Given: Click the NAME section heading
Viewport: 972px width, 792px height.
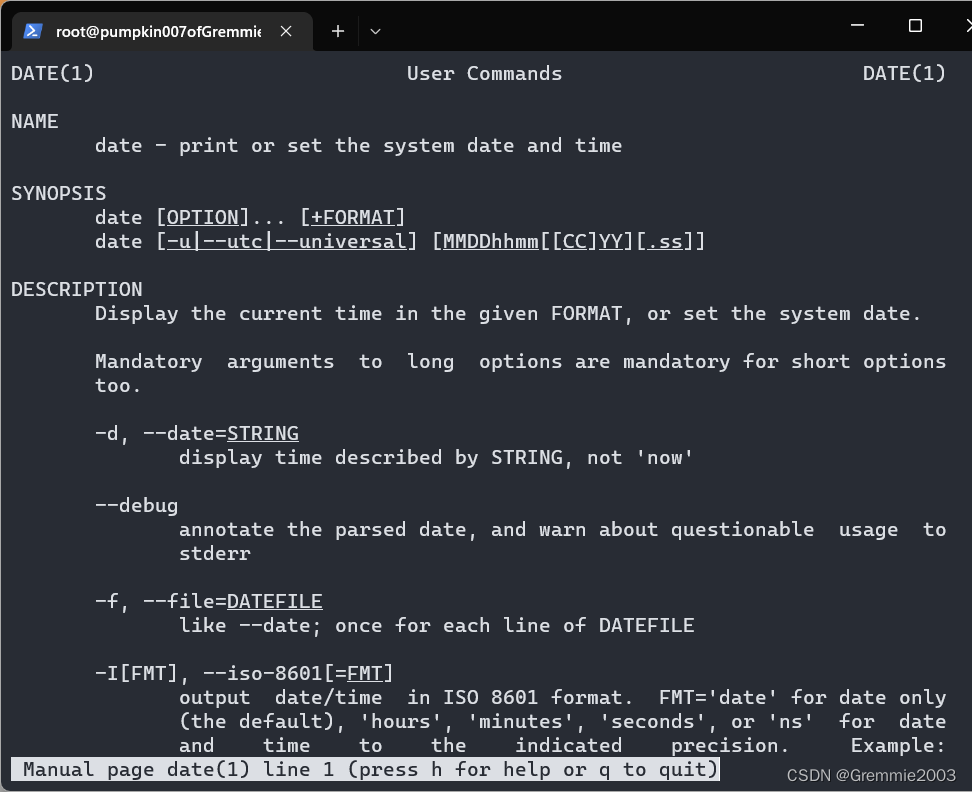Looking at the screenshot, I should pyautogui.click(x=35, y=121).
